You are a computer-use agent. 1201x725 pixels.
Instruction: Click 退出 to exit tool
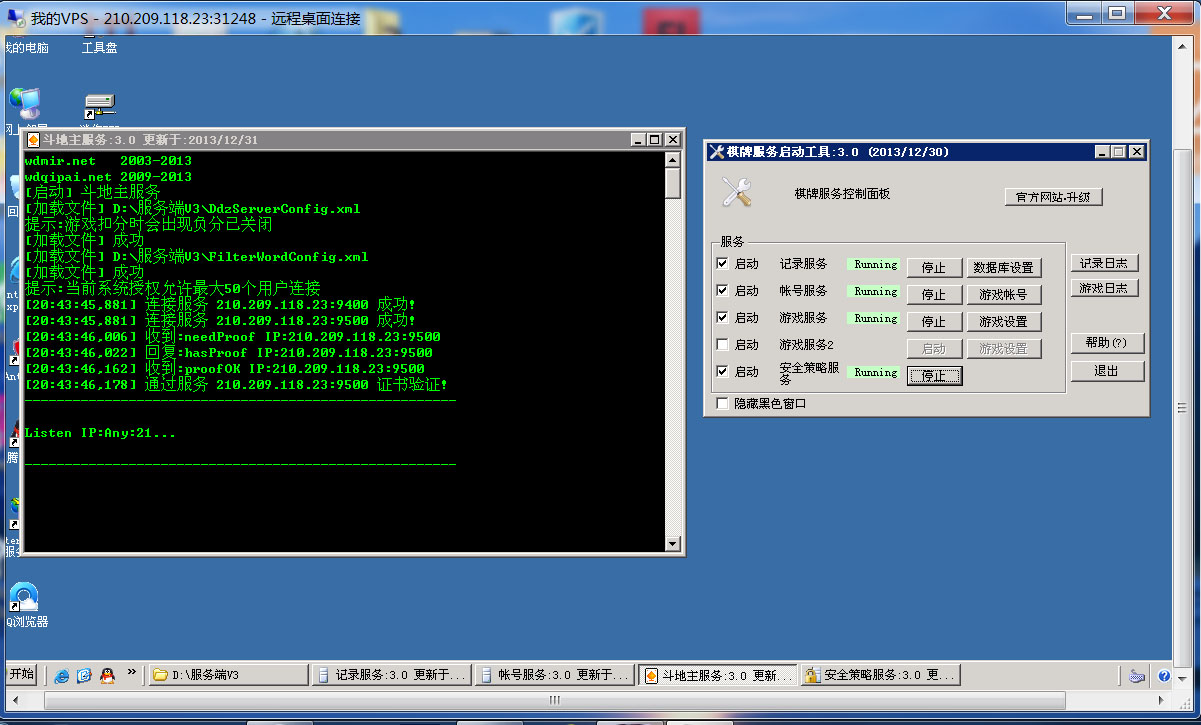pyautogui.click(x=1107, y=371)
